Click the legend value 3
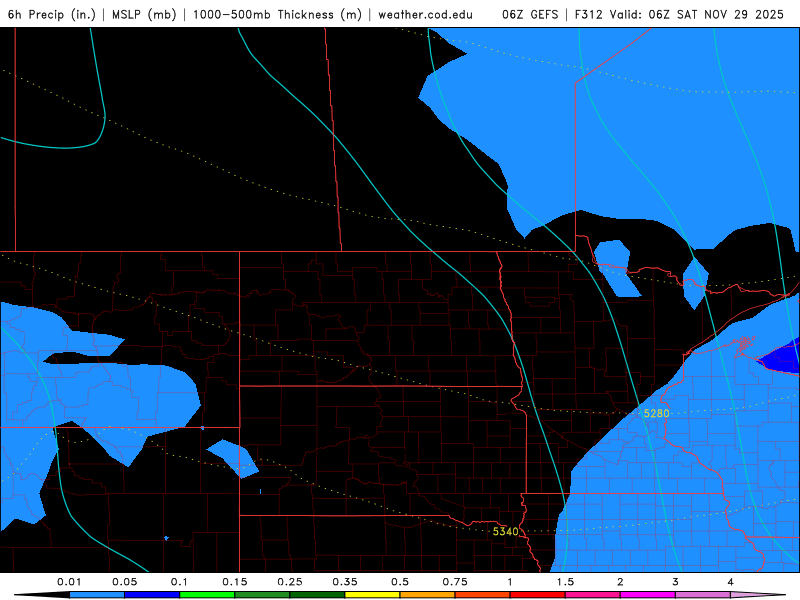 click(676, 582)
